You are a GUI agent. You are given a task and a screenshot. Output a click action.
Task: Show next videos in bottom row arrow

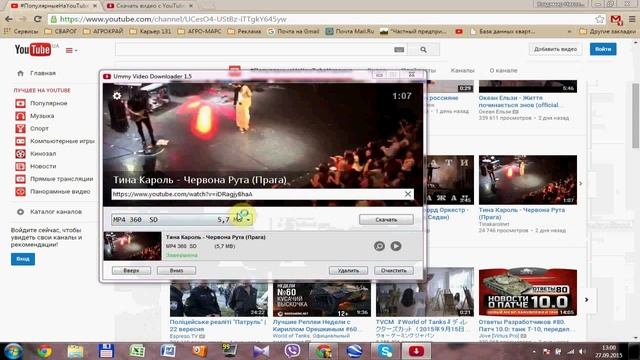click(x=587, y=300)
